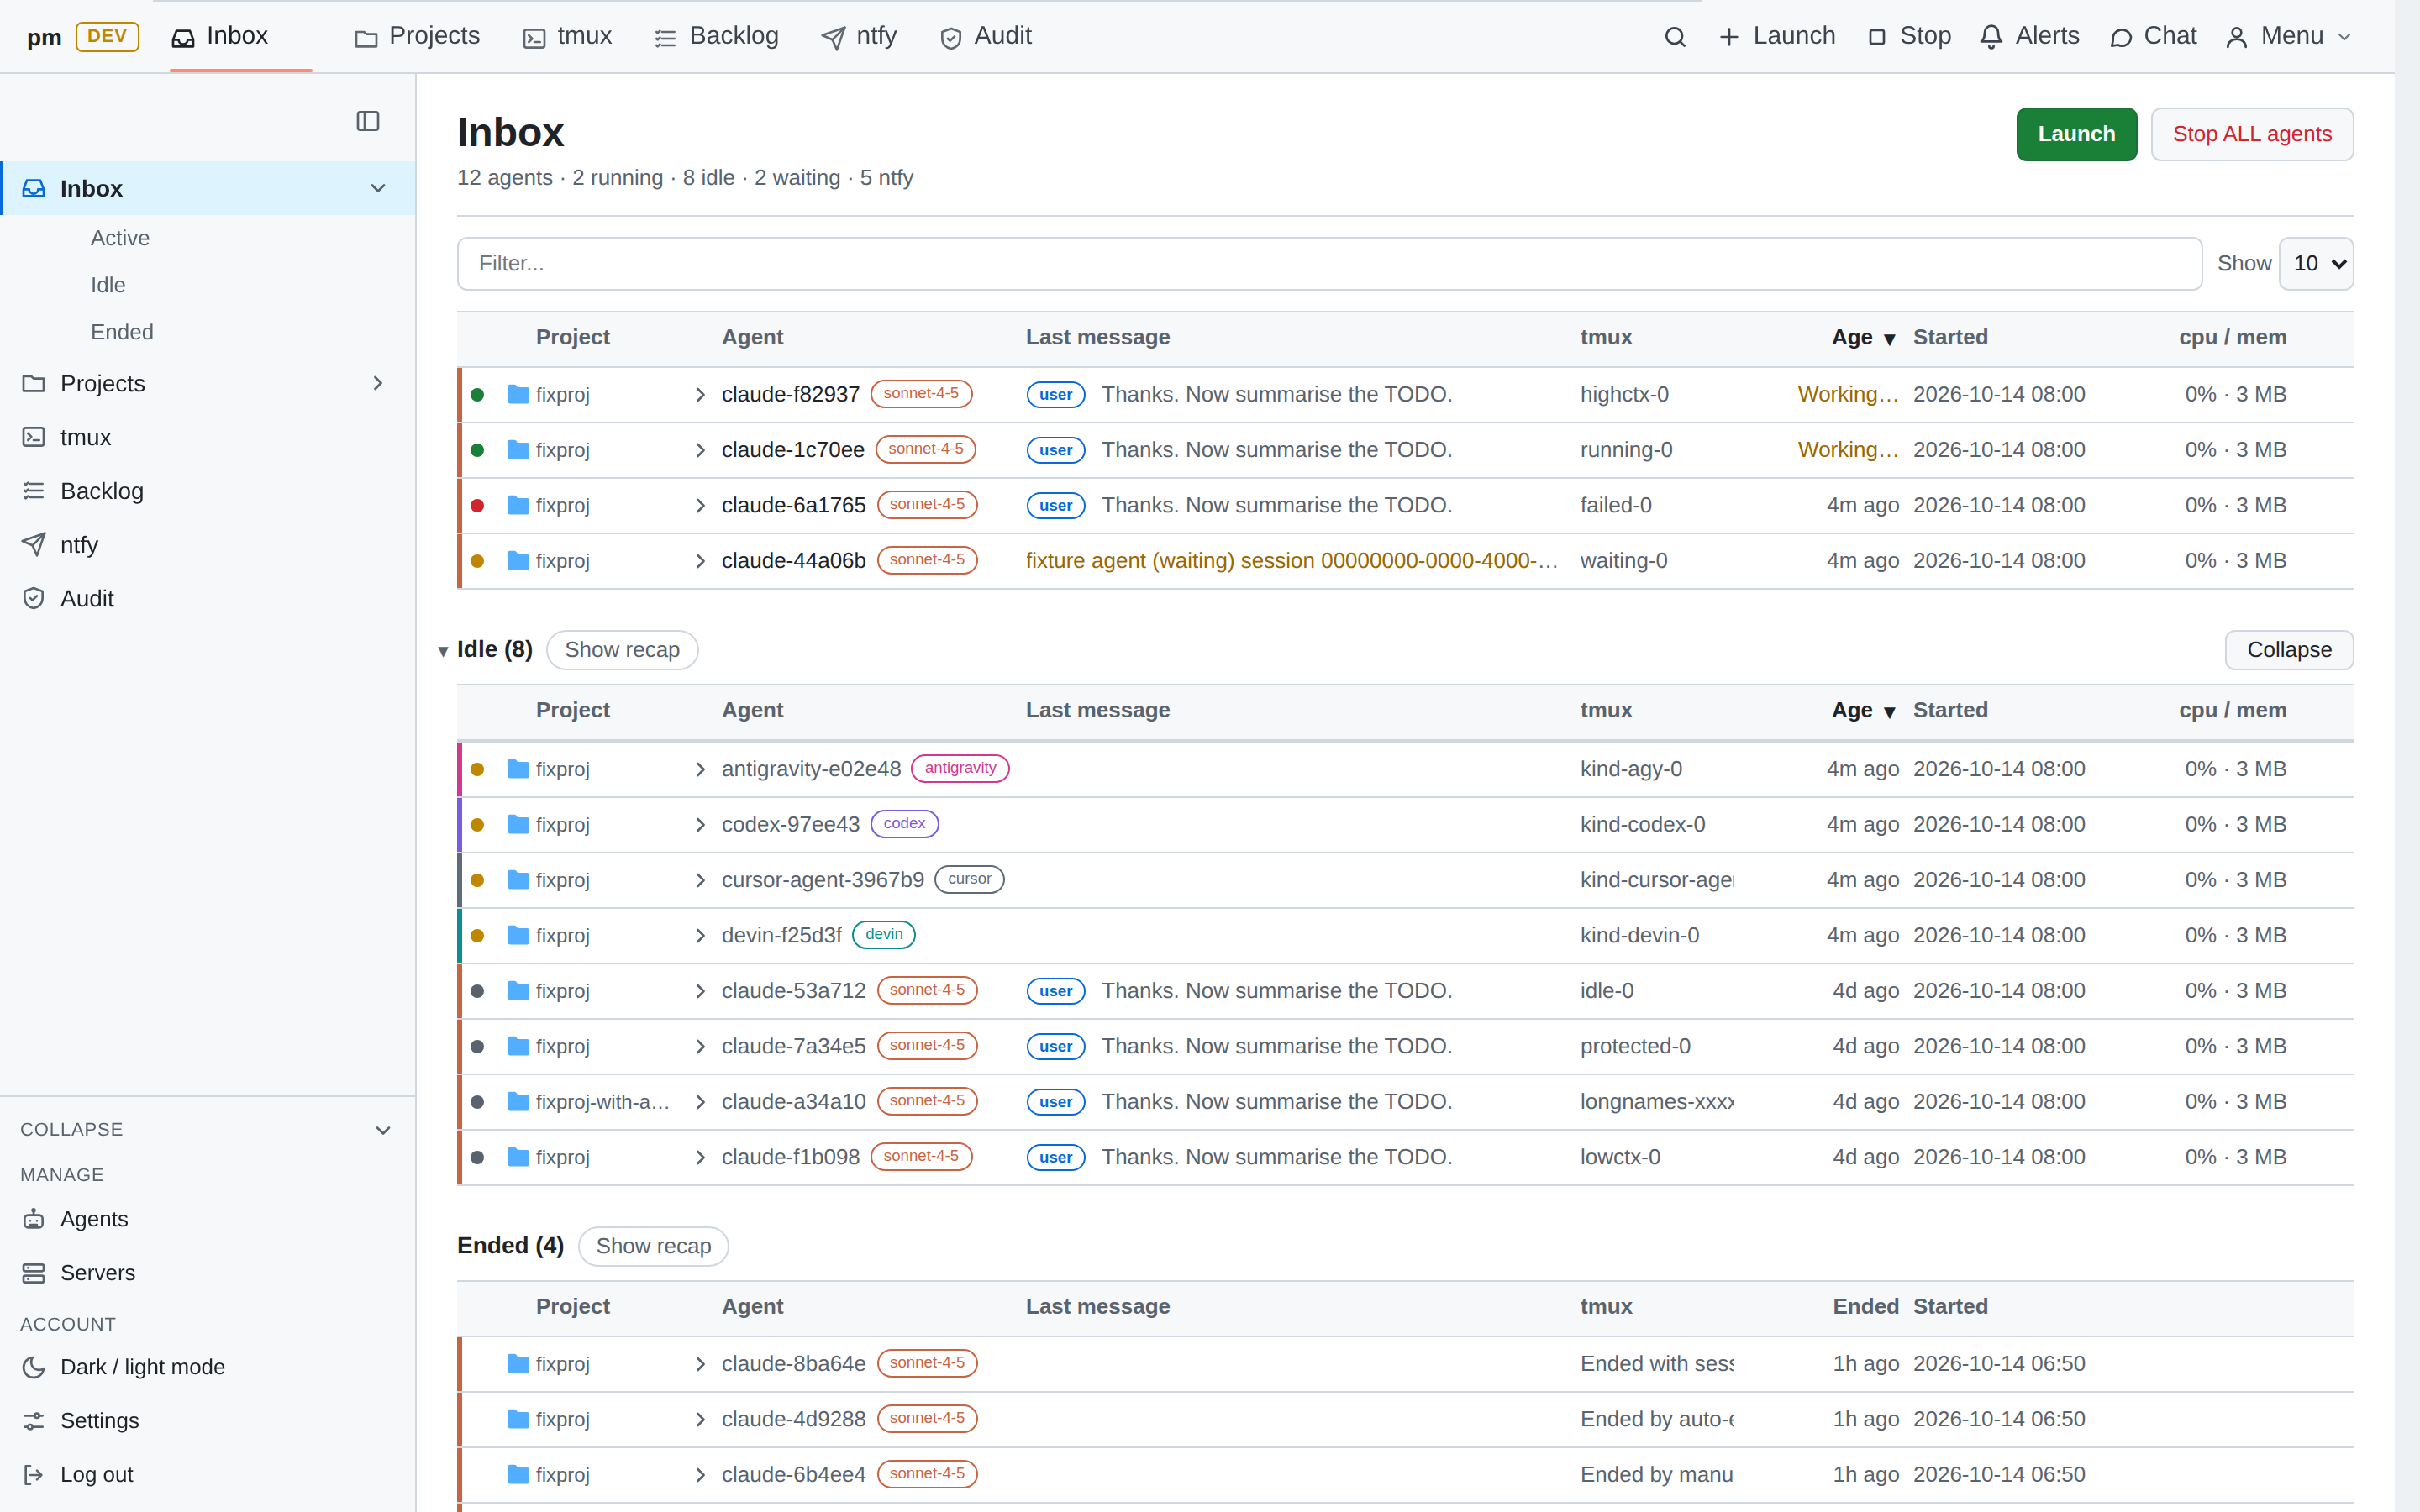
Task: Click the antigravity badge on antigravity-e02e48
Action: (960, 768)
